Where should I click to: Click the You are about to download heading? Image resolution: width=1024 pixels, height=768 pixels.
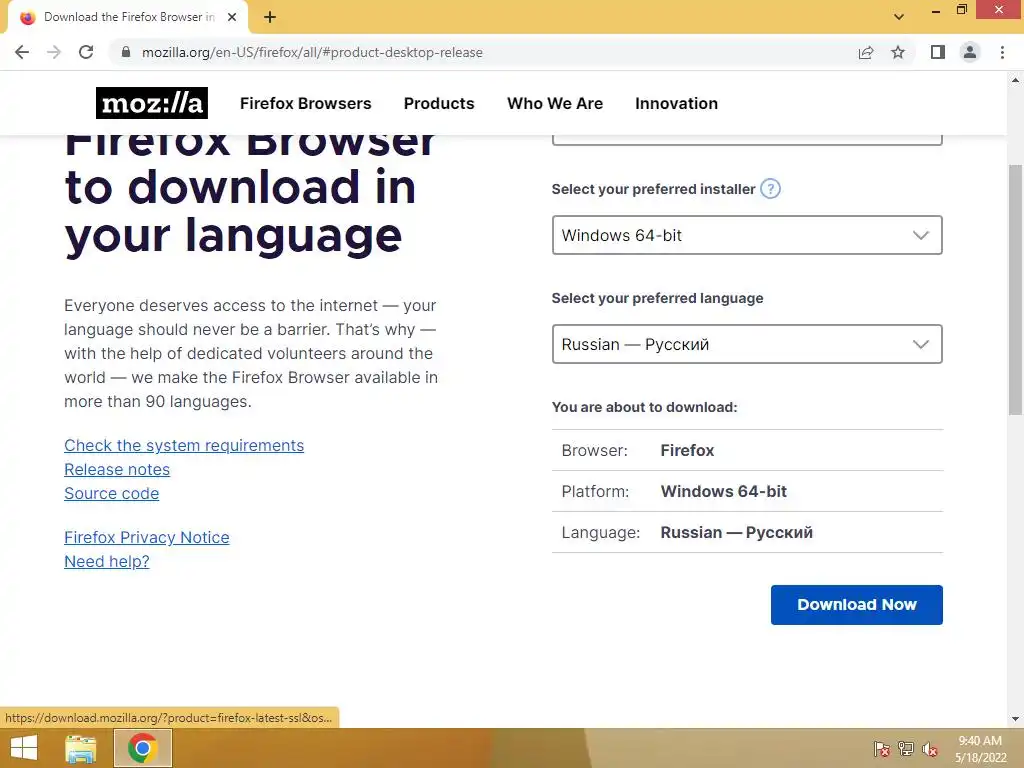click(x=645, y=408)
